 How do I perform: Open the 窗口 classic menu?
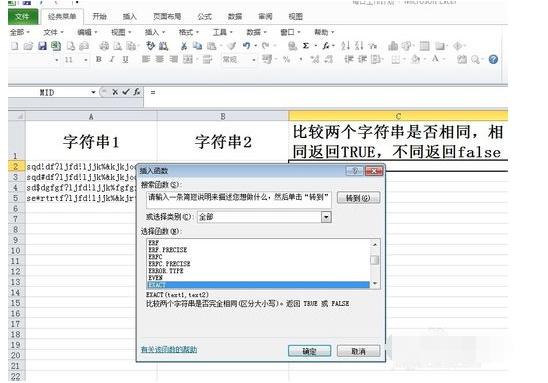pyautogui.click(x=290, y=32)
